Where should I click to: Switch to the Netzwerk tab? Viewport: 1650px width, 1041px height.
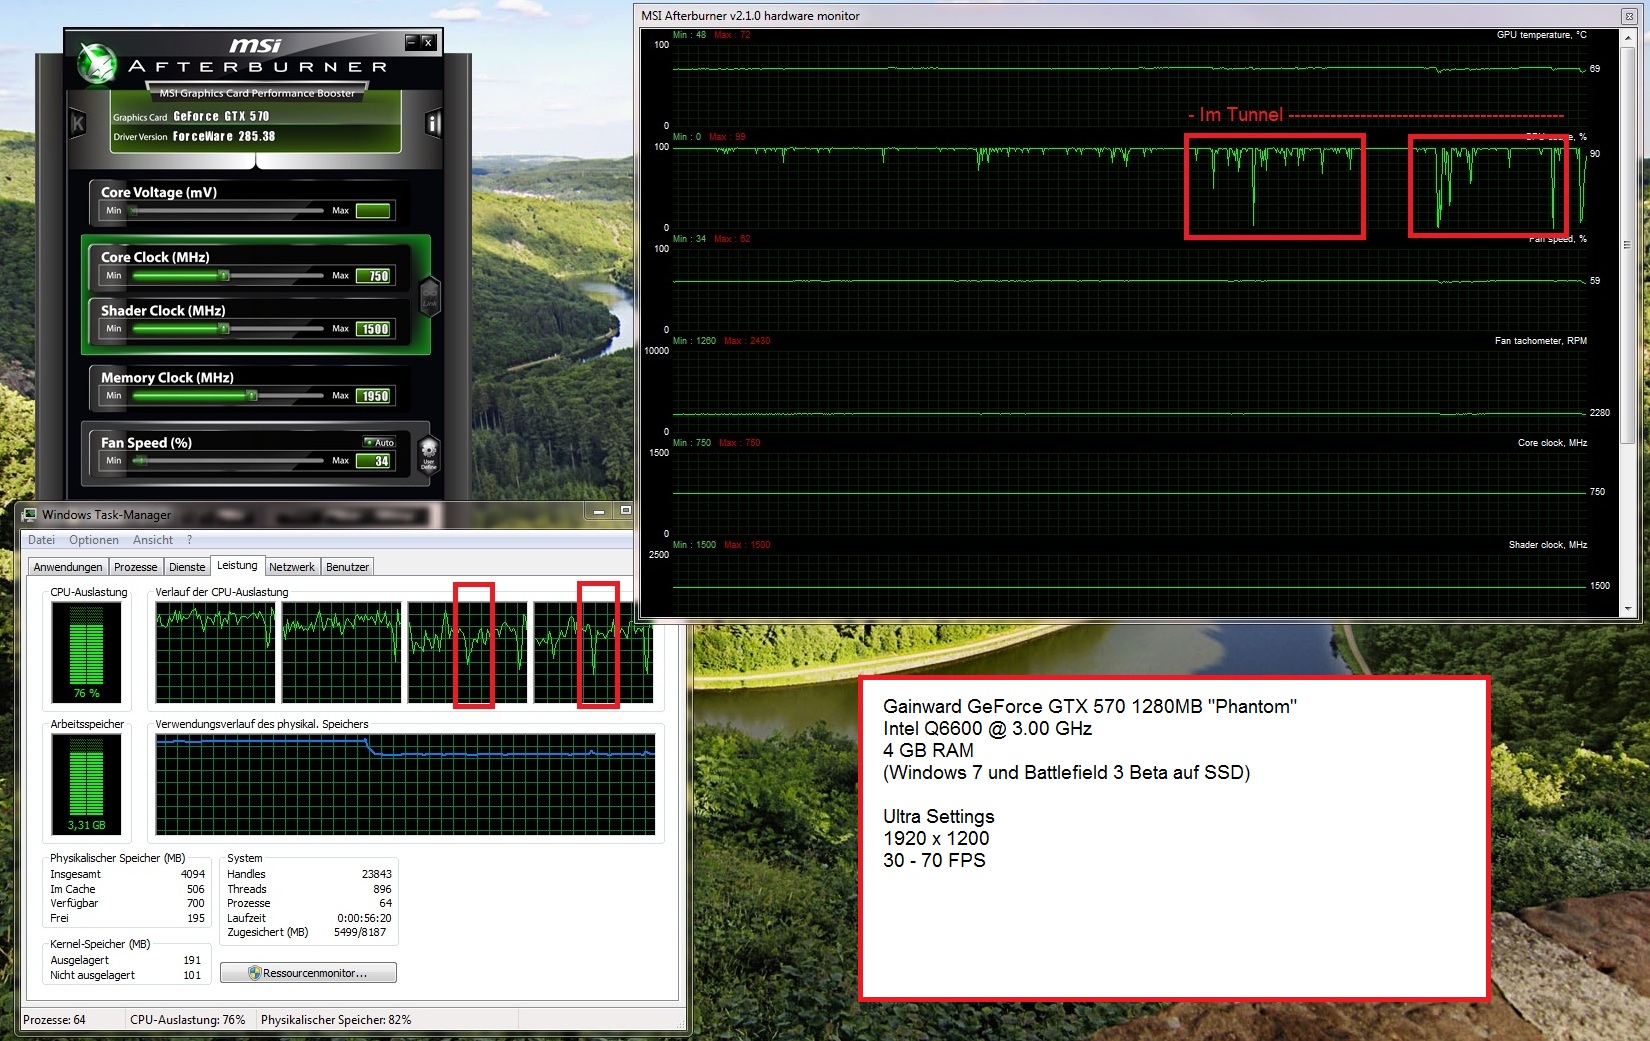[x=291, y=567]
